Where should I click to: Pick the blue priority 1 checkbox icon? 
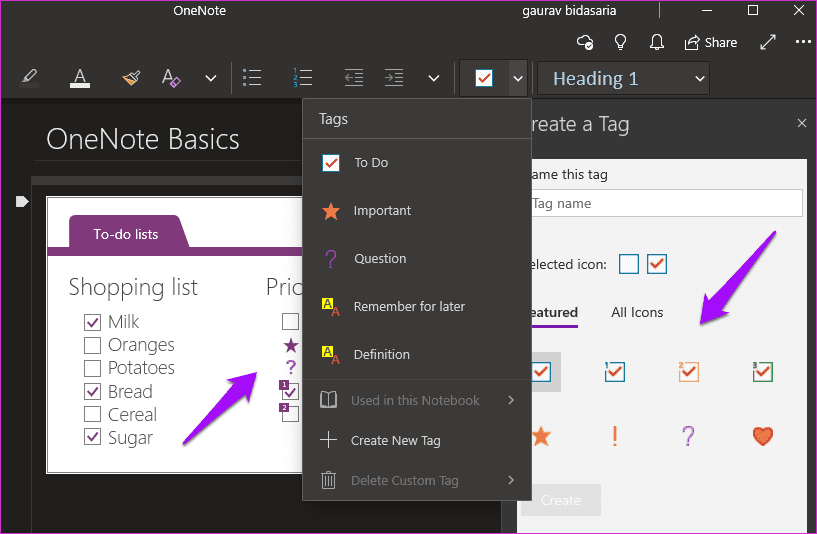pyautogui.click(x=615, y=371)
